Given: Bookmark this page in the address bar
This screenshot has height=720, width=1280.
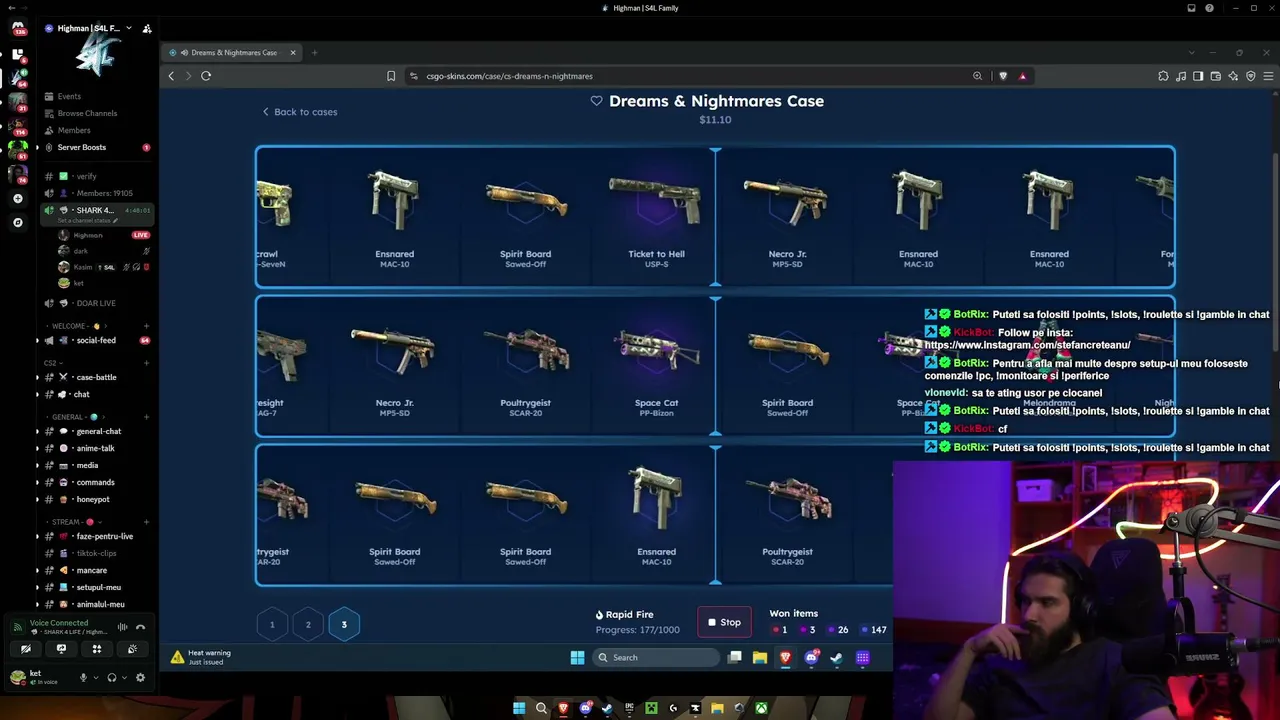Looking at the screenshot, I should point(391,76).
